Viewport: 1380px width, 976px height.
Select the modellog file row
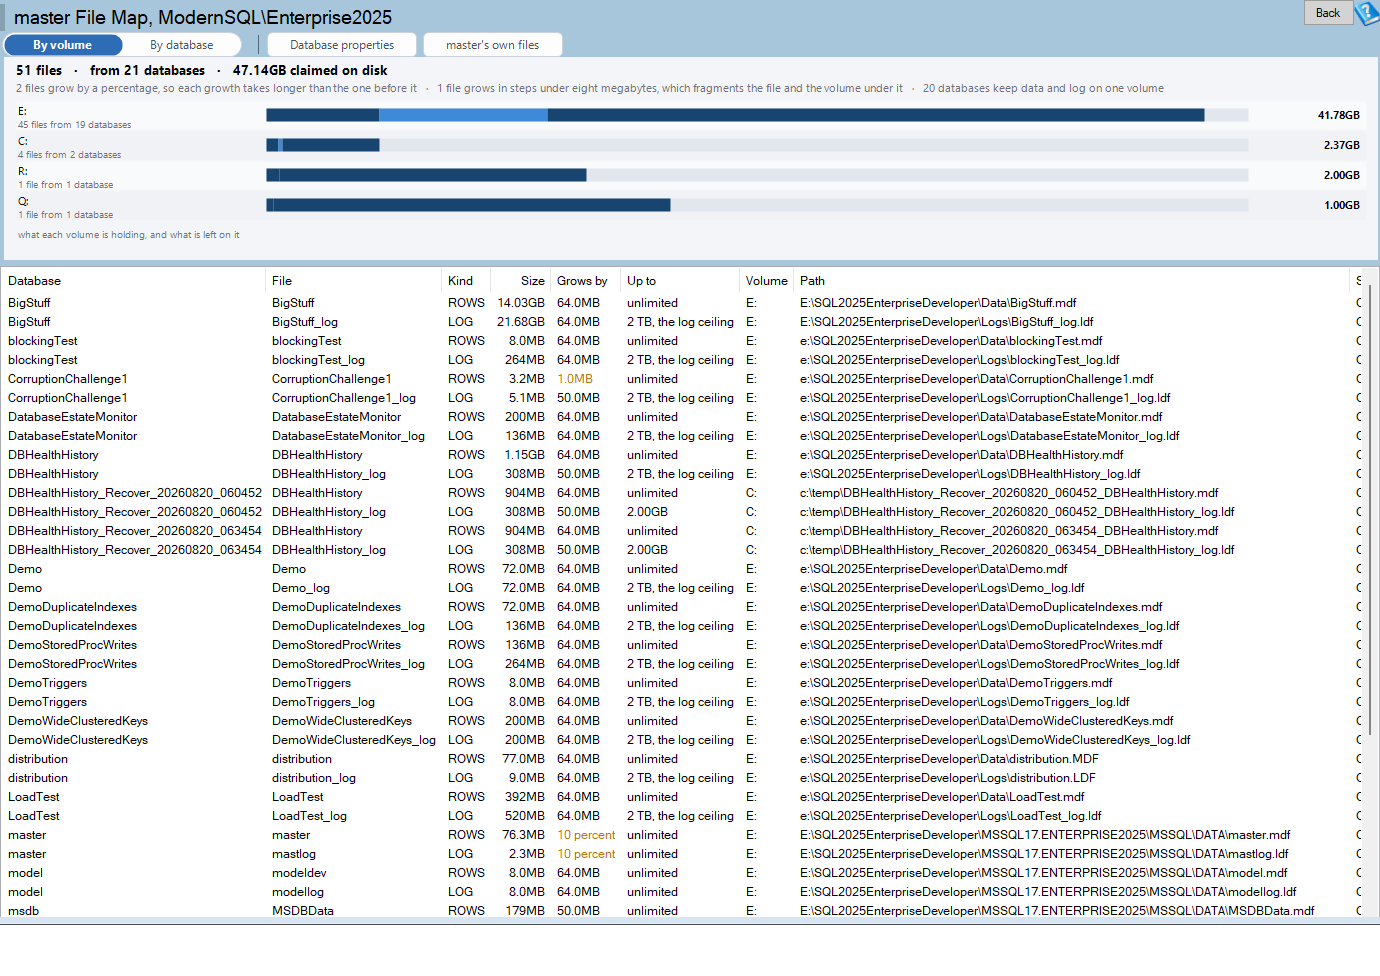tap(680, 892)
